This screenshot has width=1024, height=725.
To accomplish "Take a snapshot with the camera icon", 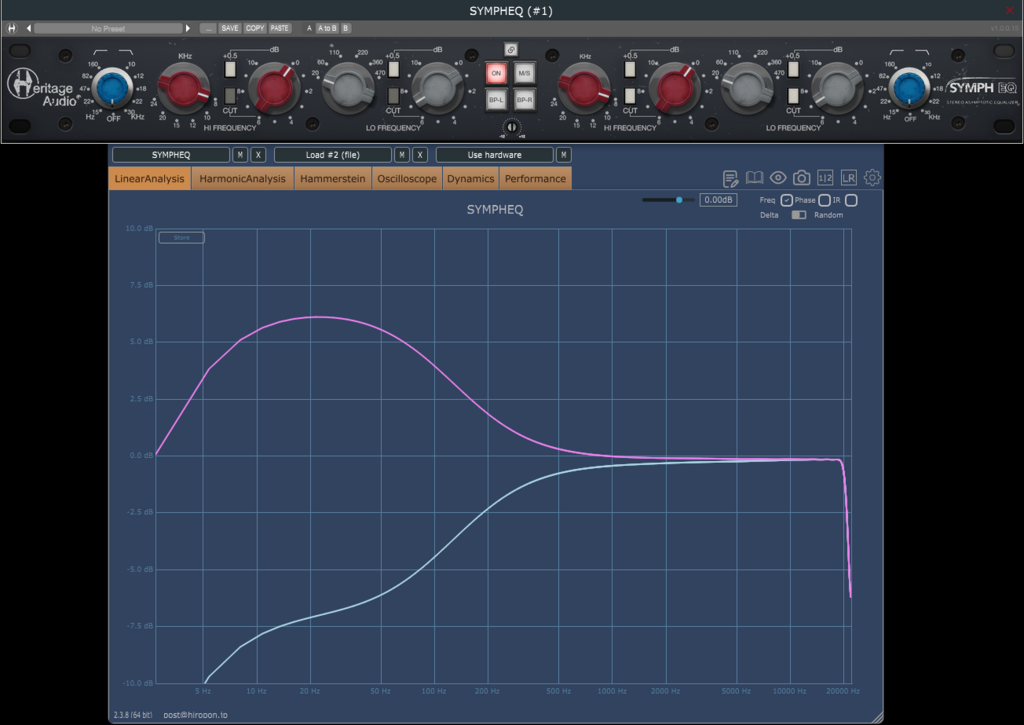I will coord(801,178).
